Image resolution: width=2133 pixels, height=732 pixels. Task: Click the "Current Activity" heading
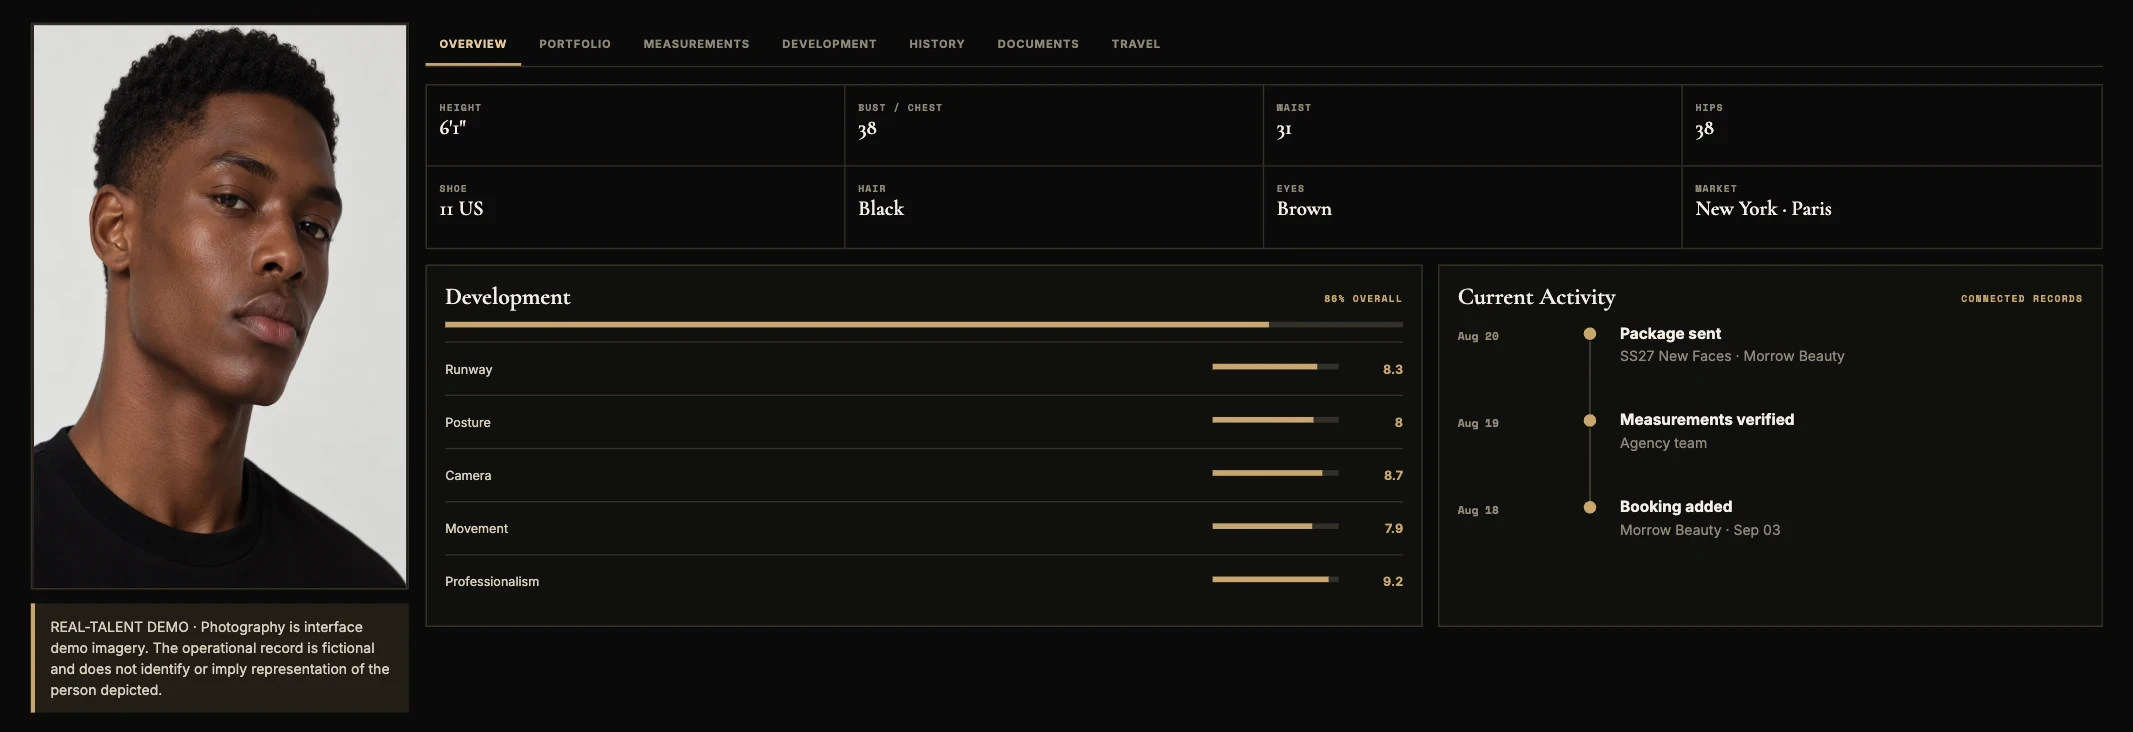(x=1536, y=297)
